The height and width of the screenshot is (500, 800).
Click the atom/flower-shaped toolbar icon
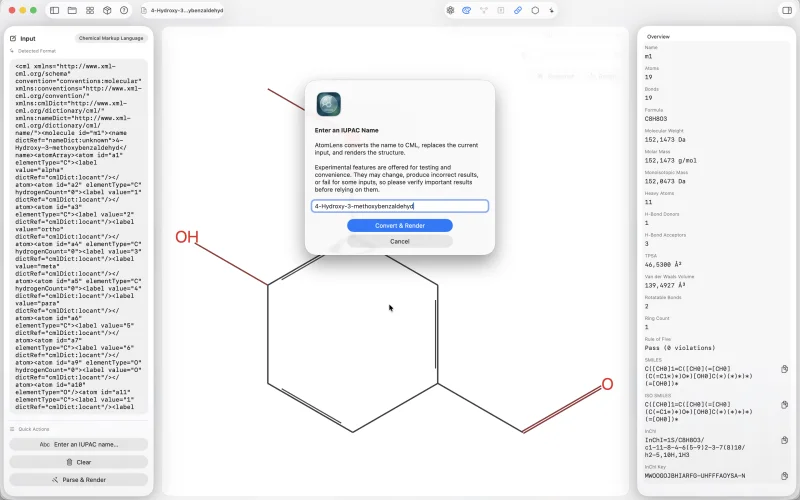pyautogui.click(x=450, y=10)
